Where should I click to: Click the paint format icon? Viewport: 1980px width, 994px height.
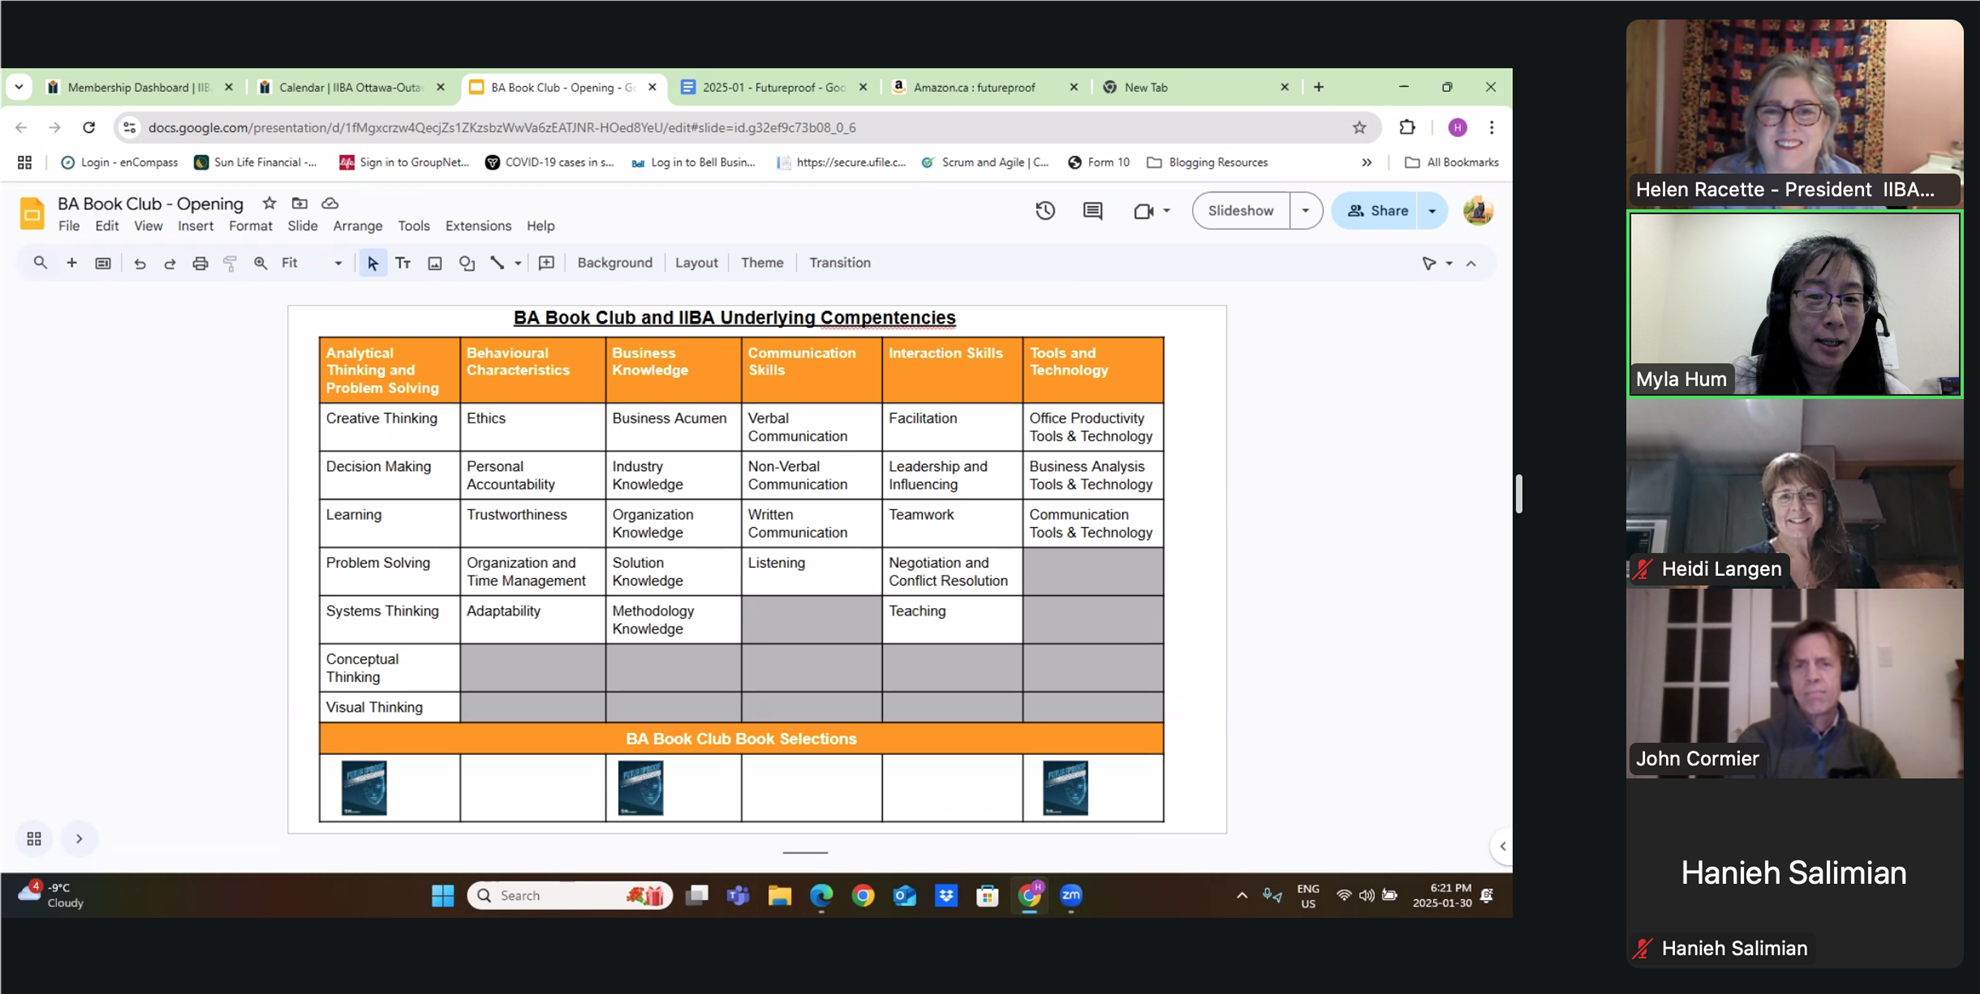coord(230,263)
